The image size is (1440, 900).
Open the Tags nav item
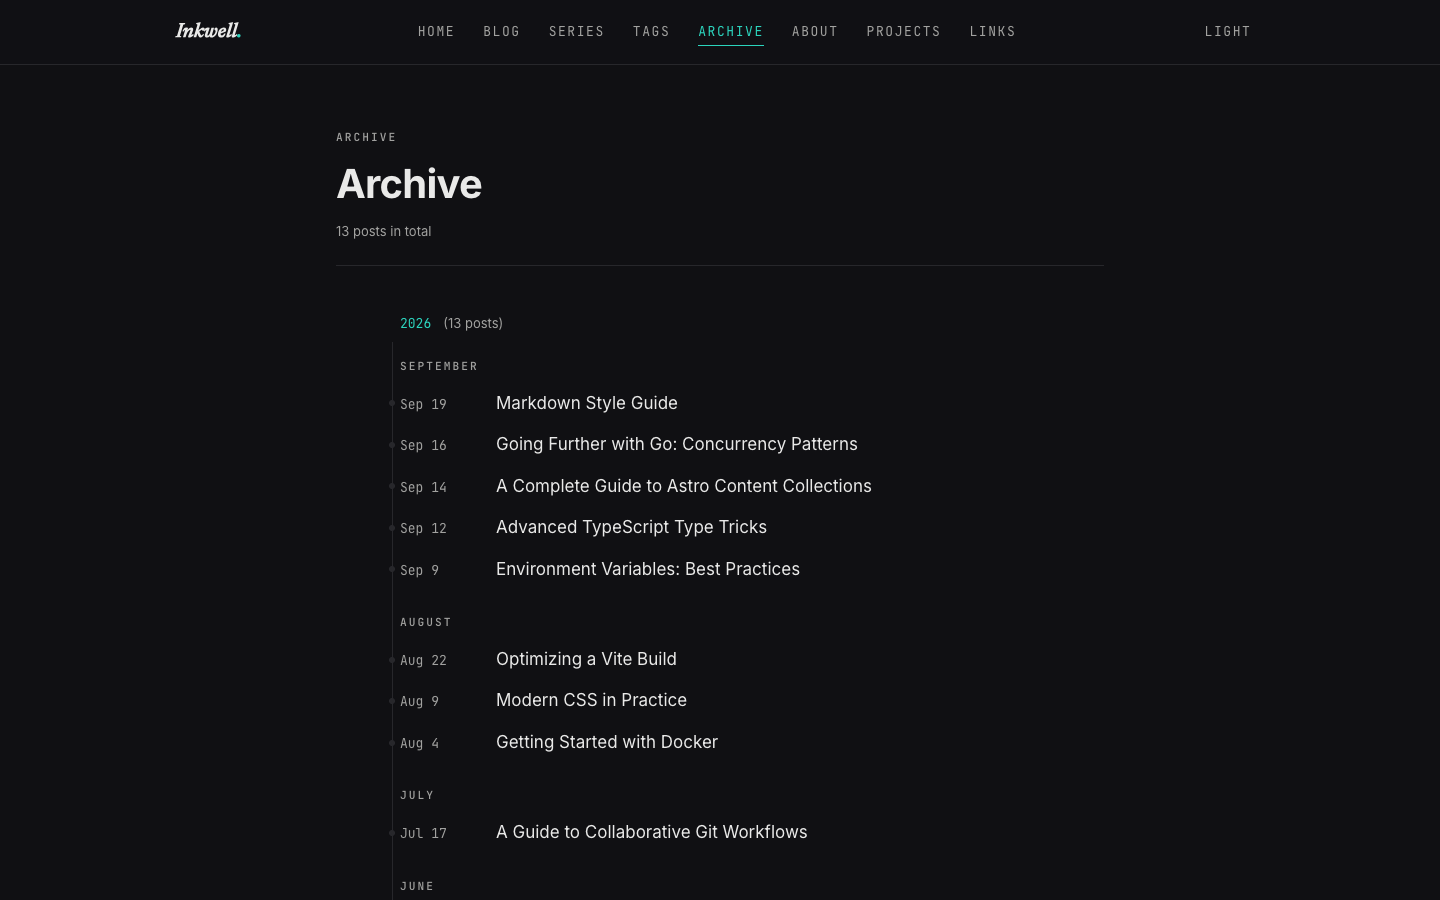(x=651, y=32)
